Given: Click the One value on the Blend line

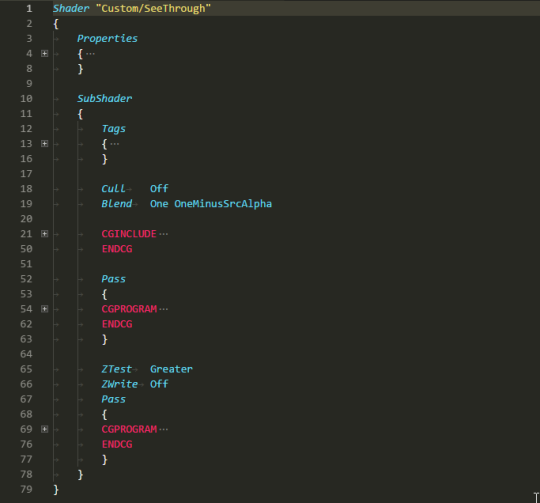Looking at the screenshot, I should 159,204.
